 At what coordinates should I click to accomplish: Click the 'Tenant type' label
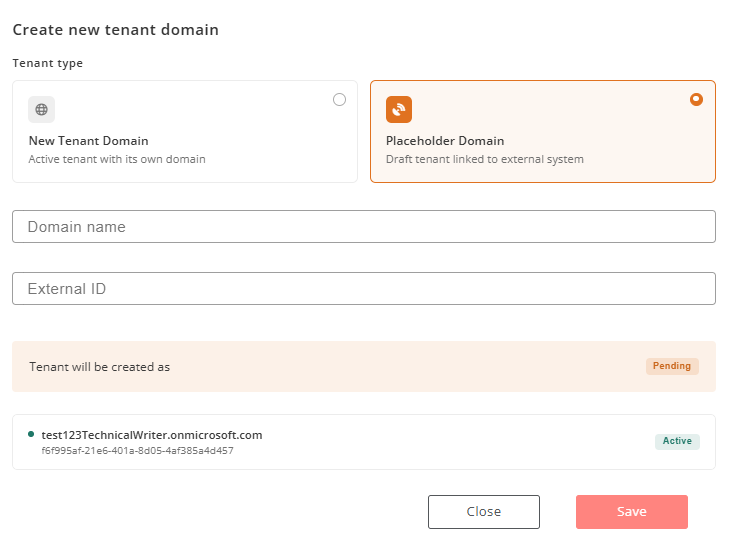(48, 63)
